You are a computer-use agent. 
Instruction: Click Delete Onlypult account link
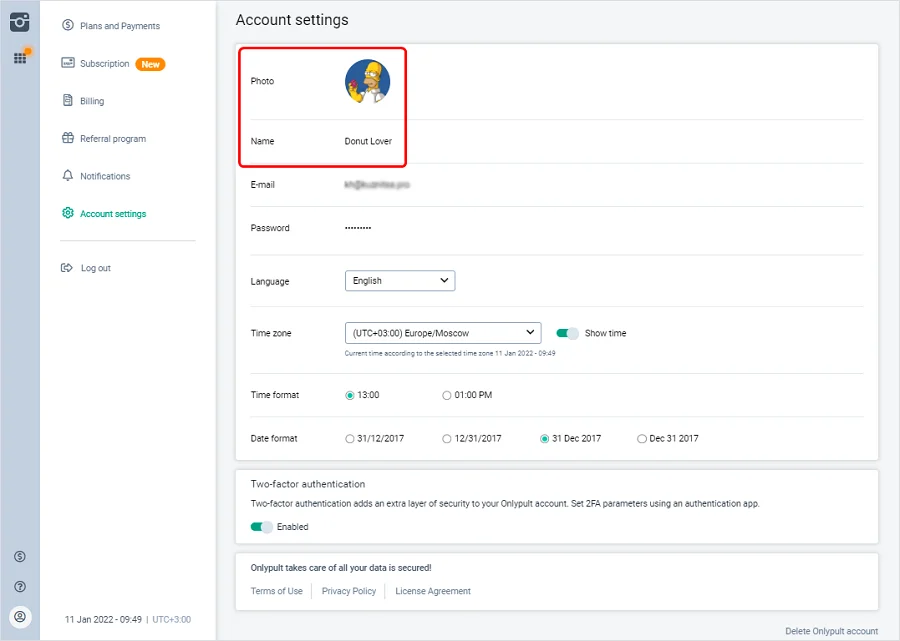point(831,631)
